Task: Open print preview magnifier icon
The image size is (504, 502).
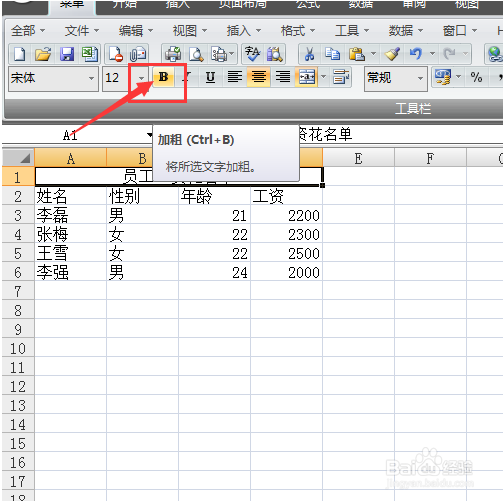Action: coord(196,54)
